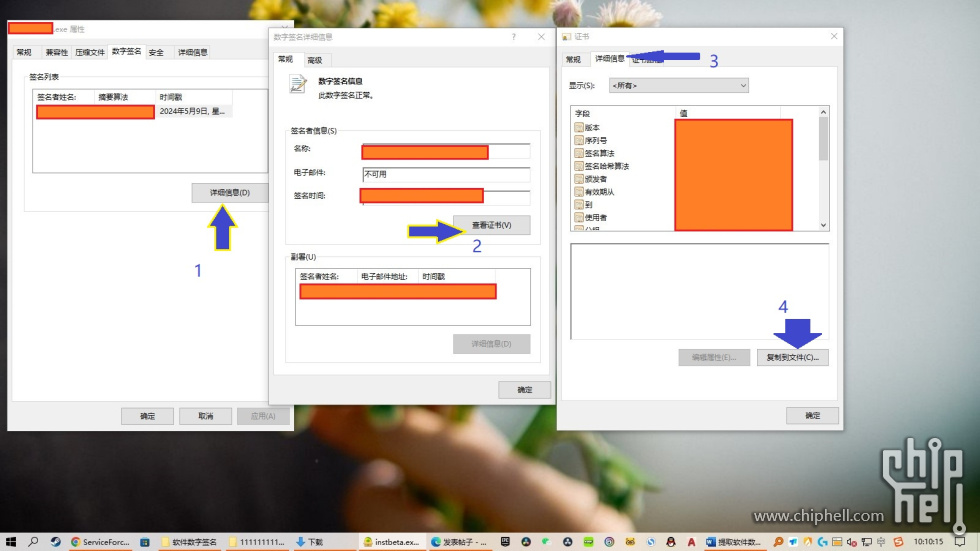This screenshot has width=980, height=551.
Task: Click the 2024年5月9日 timestamp cell
Action: coord(192,111)
